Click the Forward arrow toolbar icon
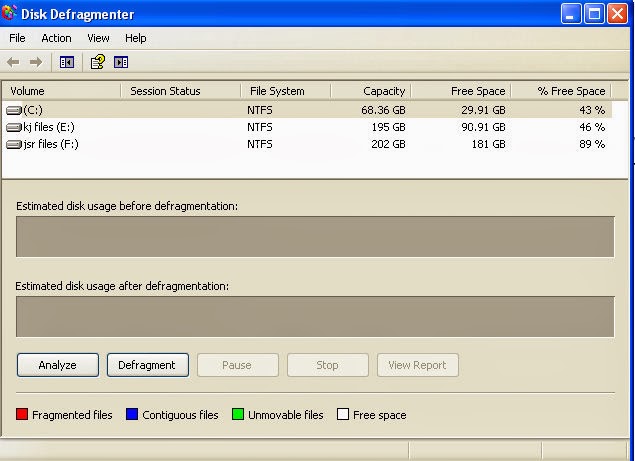The width and height of the screenshot is (635, 461). click(36, 62)
